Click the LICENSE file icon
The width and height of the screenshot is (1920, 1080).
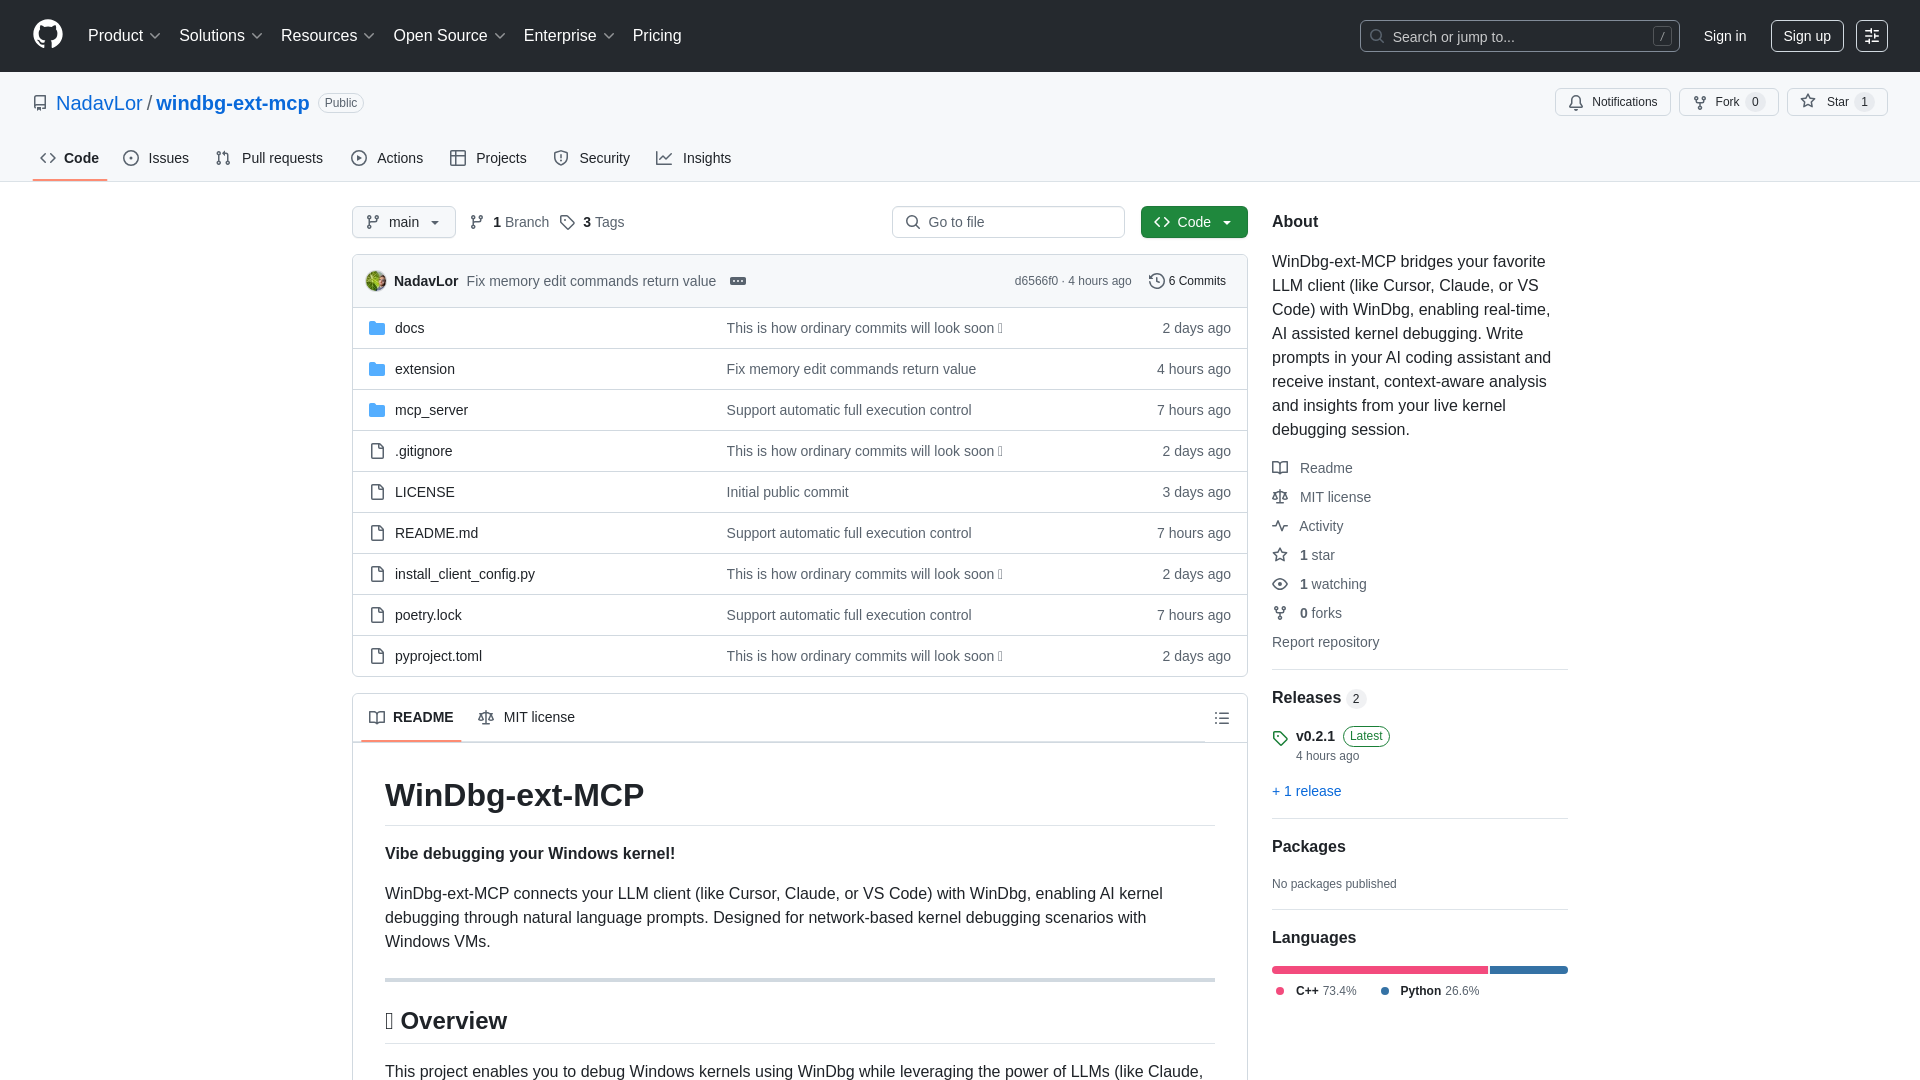click(x=377, y=492)
